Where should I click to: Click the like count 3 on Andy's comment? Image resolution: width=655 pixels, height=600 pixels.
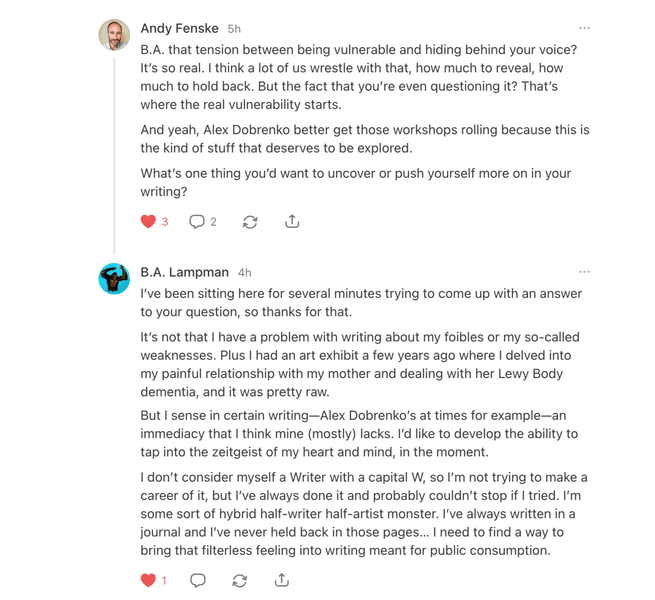click(165, 222)
